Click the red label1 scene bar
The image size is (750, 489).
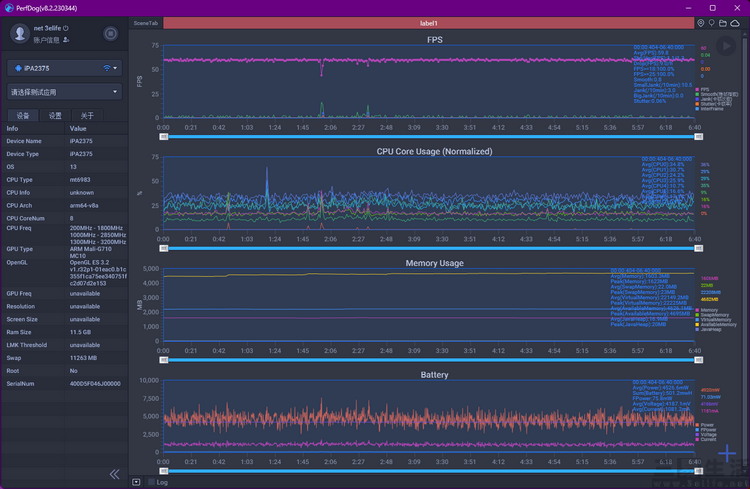(429, 23)
